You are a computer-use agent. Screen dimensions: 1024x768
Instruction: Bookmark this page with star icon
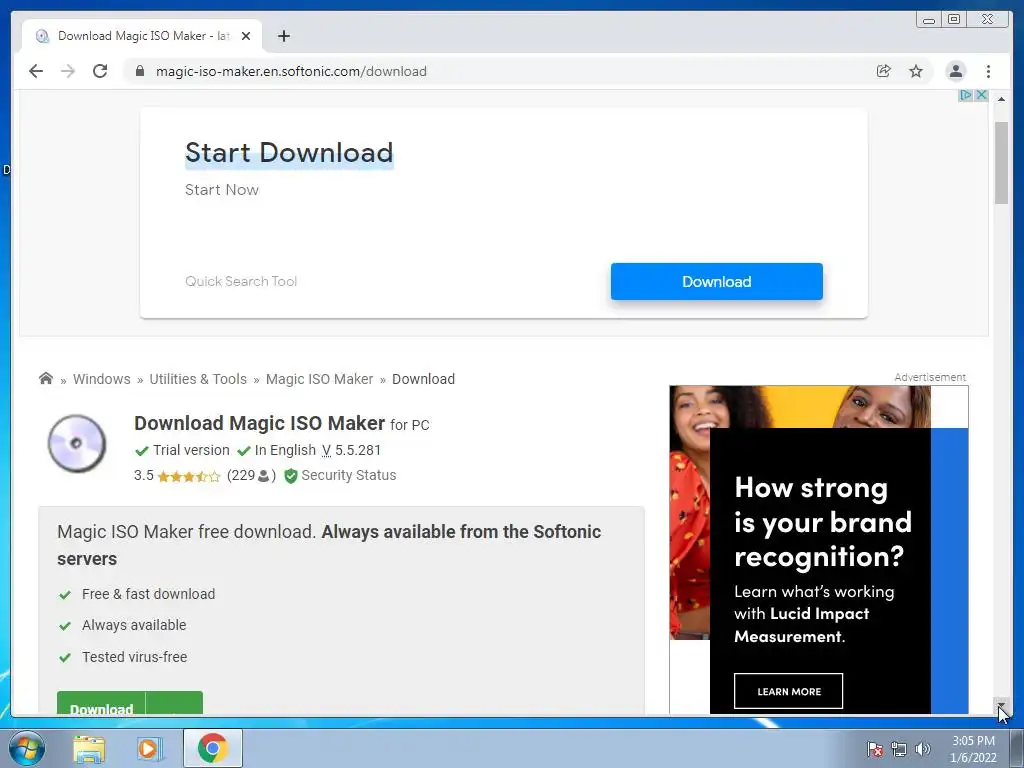(916, 71)
